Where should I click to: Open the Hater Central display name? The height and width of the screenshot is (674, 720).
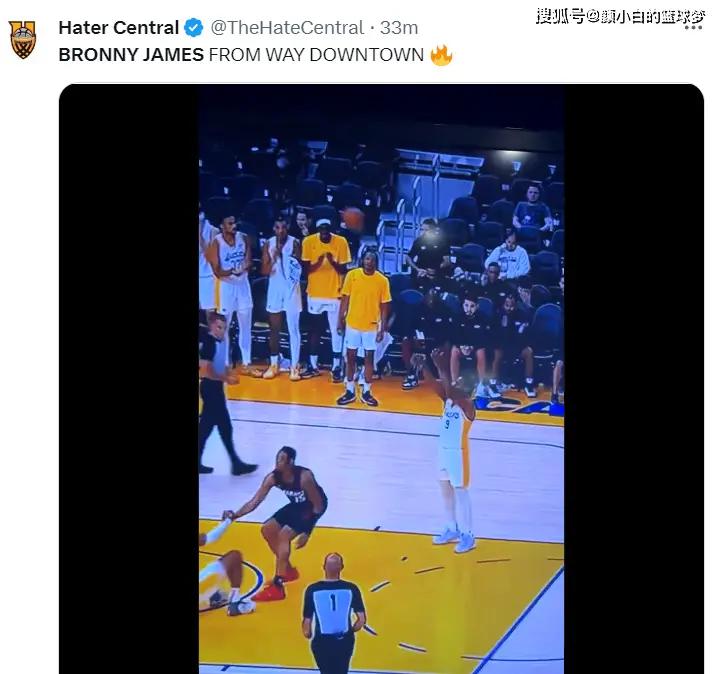[118, 28]
